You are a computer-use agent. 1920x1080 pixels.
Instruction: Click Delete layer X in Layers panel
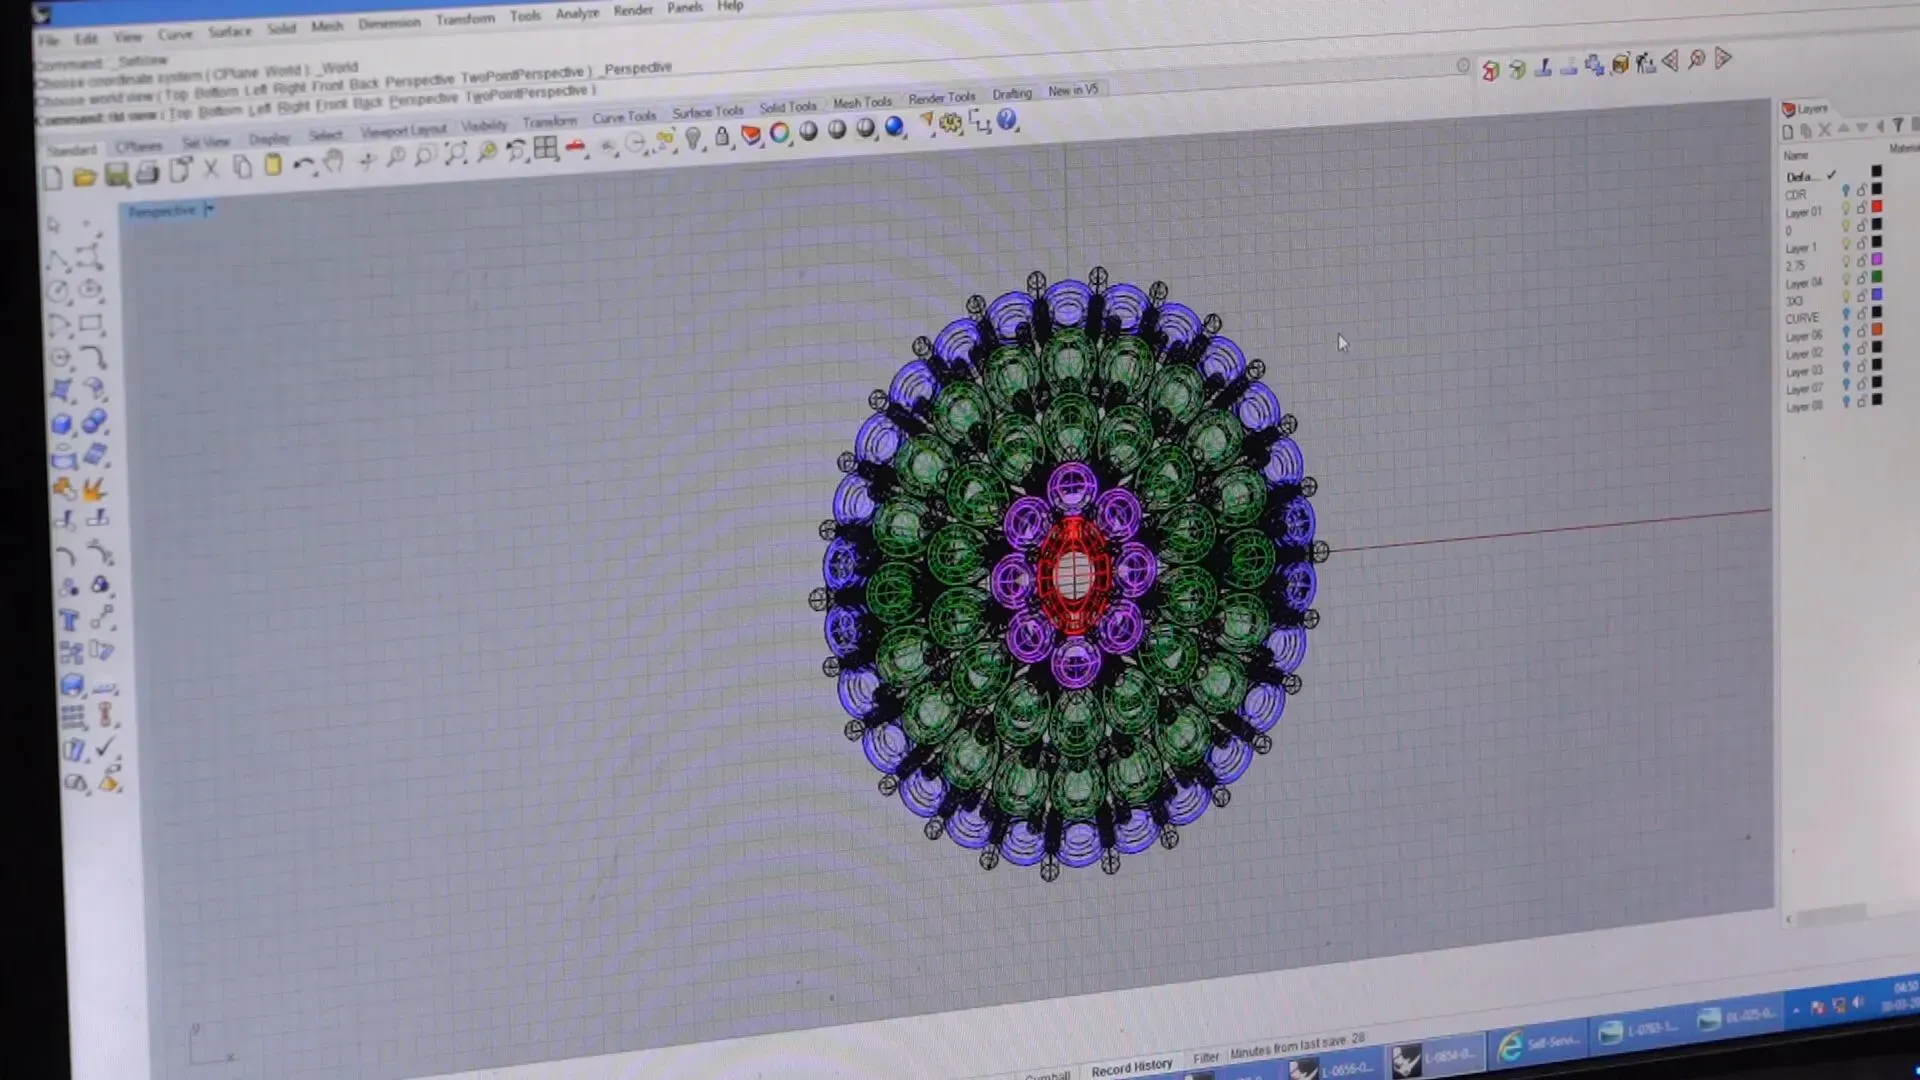click(x=1825, y=130)
